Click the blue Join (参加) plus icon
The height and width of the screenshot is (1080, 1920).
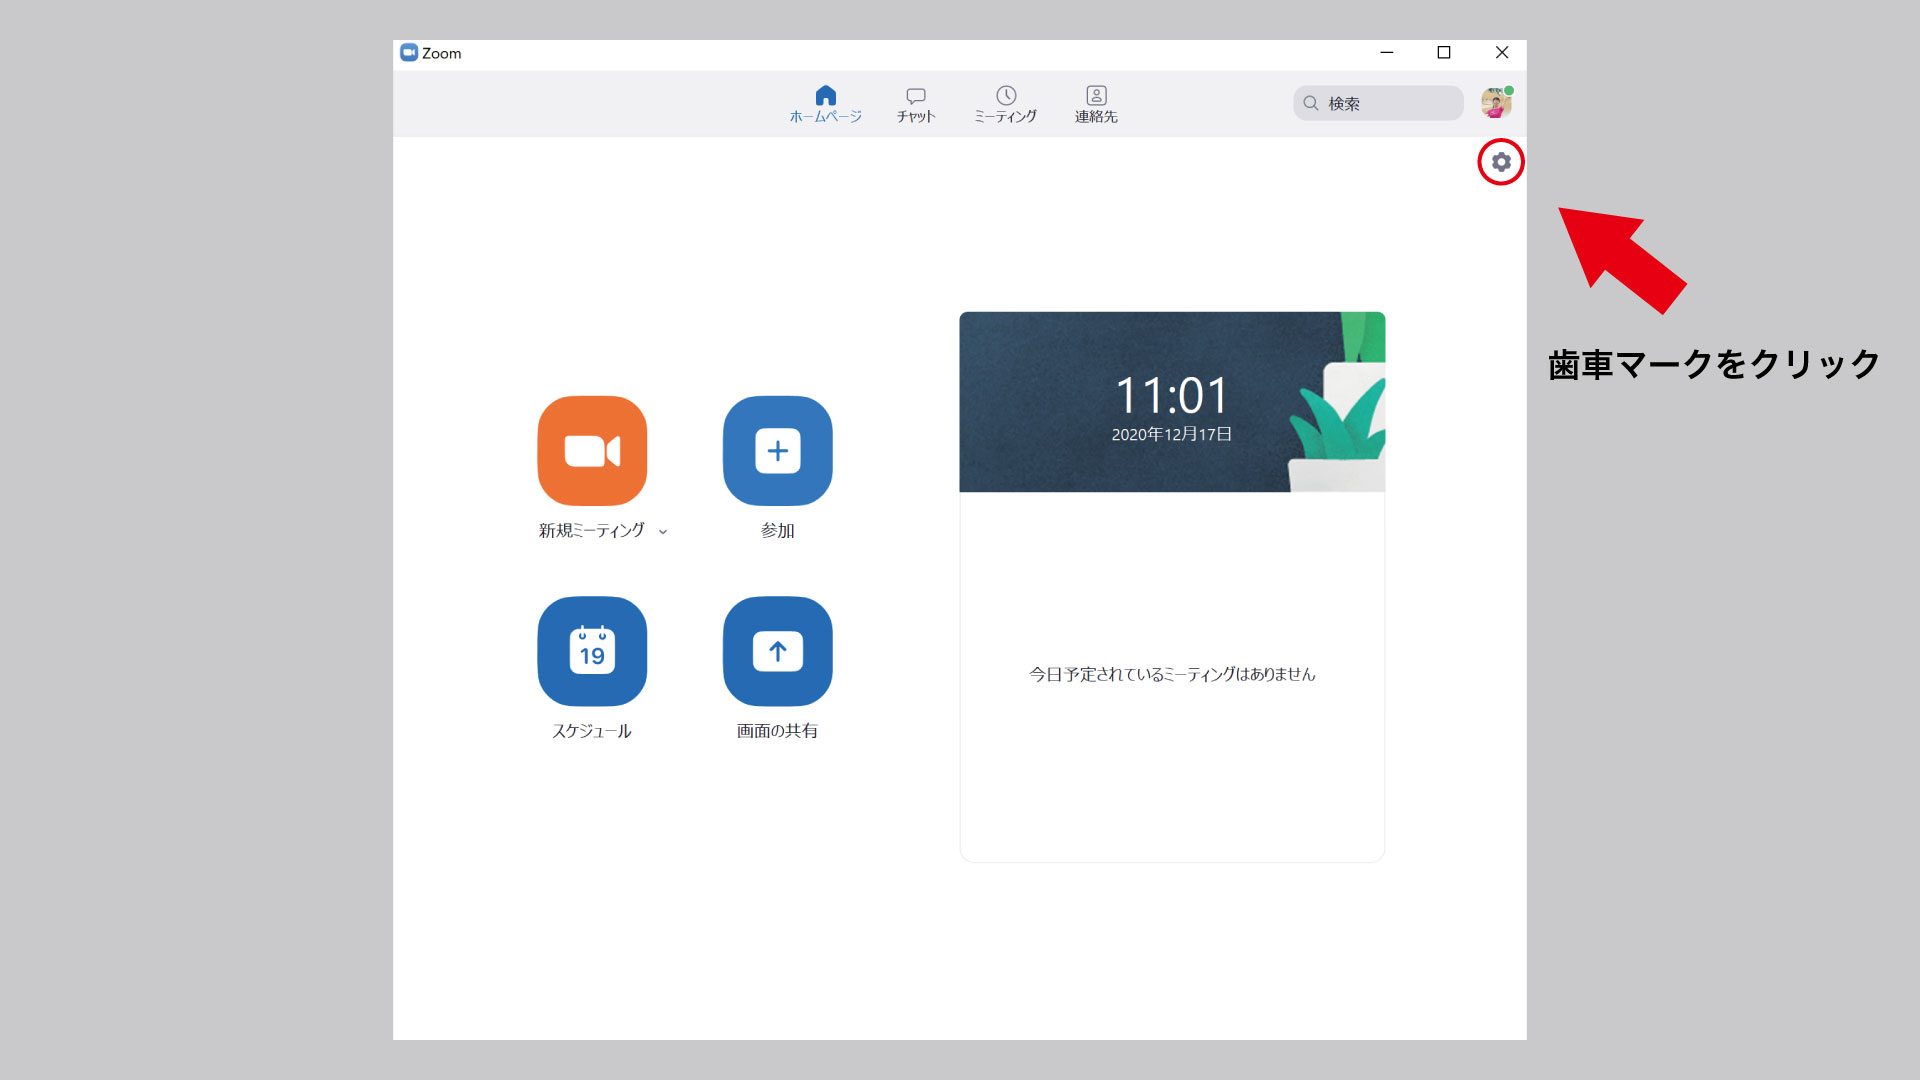pyautogui.click(x=777, y=451)
